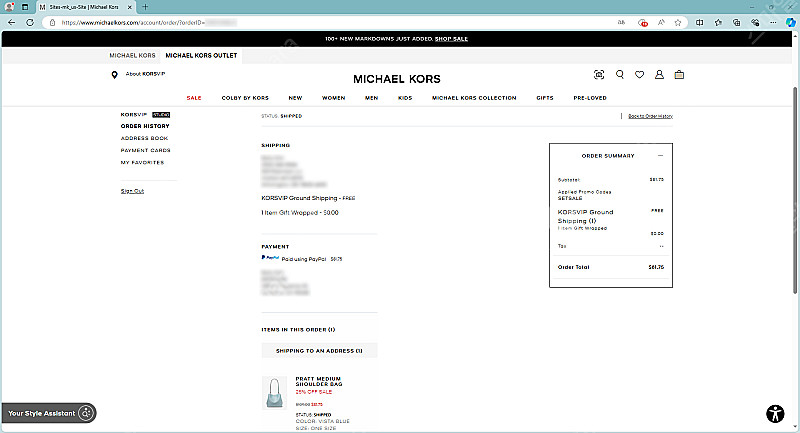Viewport: 800px width, 433px height.
Task: Click the SETSALE promo code text
Action: [570, 198]
